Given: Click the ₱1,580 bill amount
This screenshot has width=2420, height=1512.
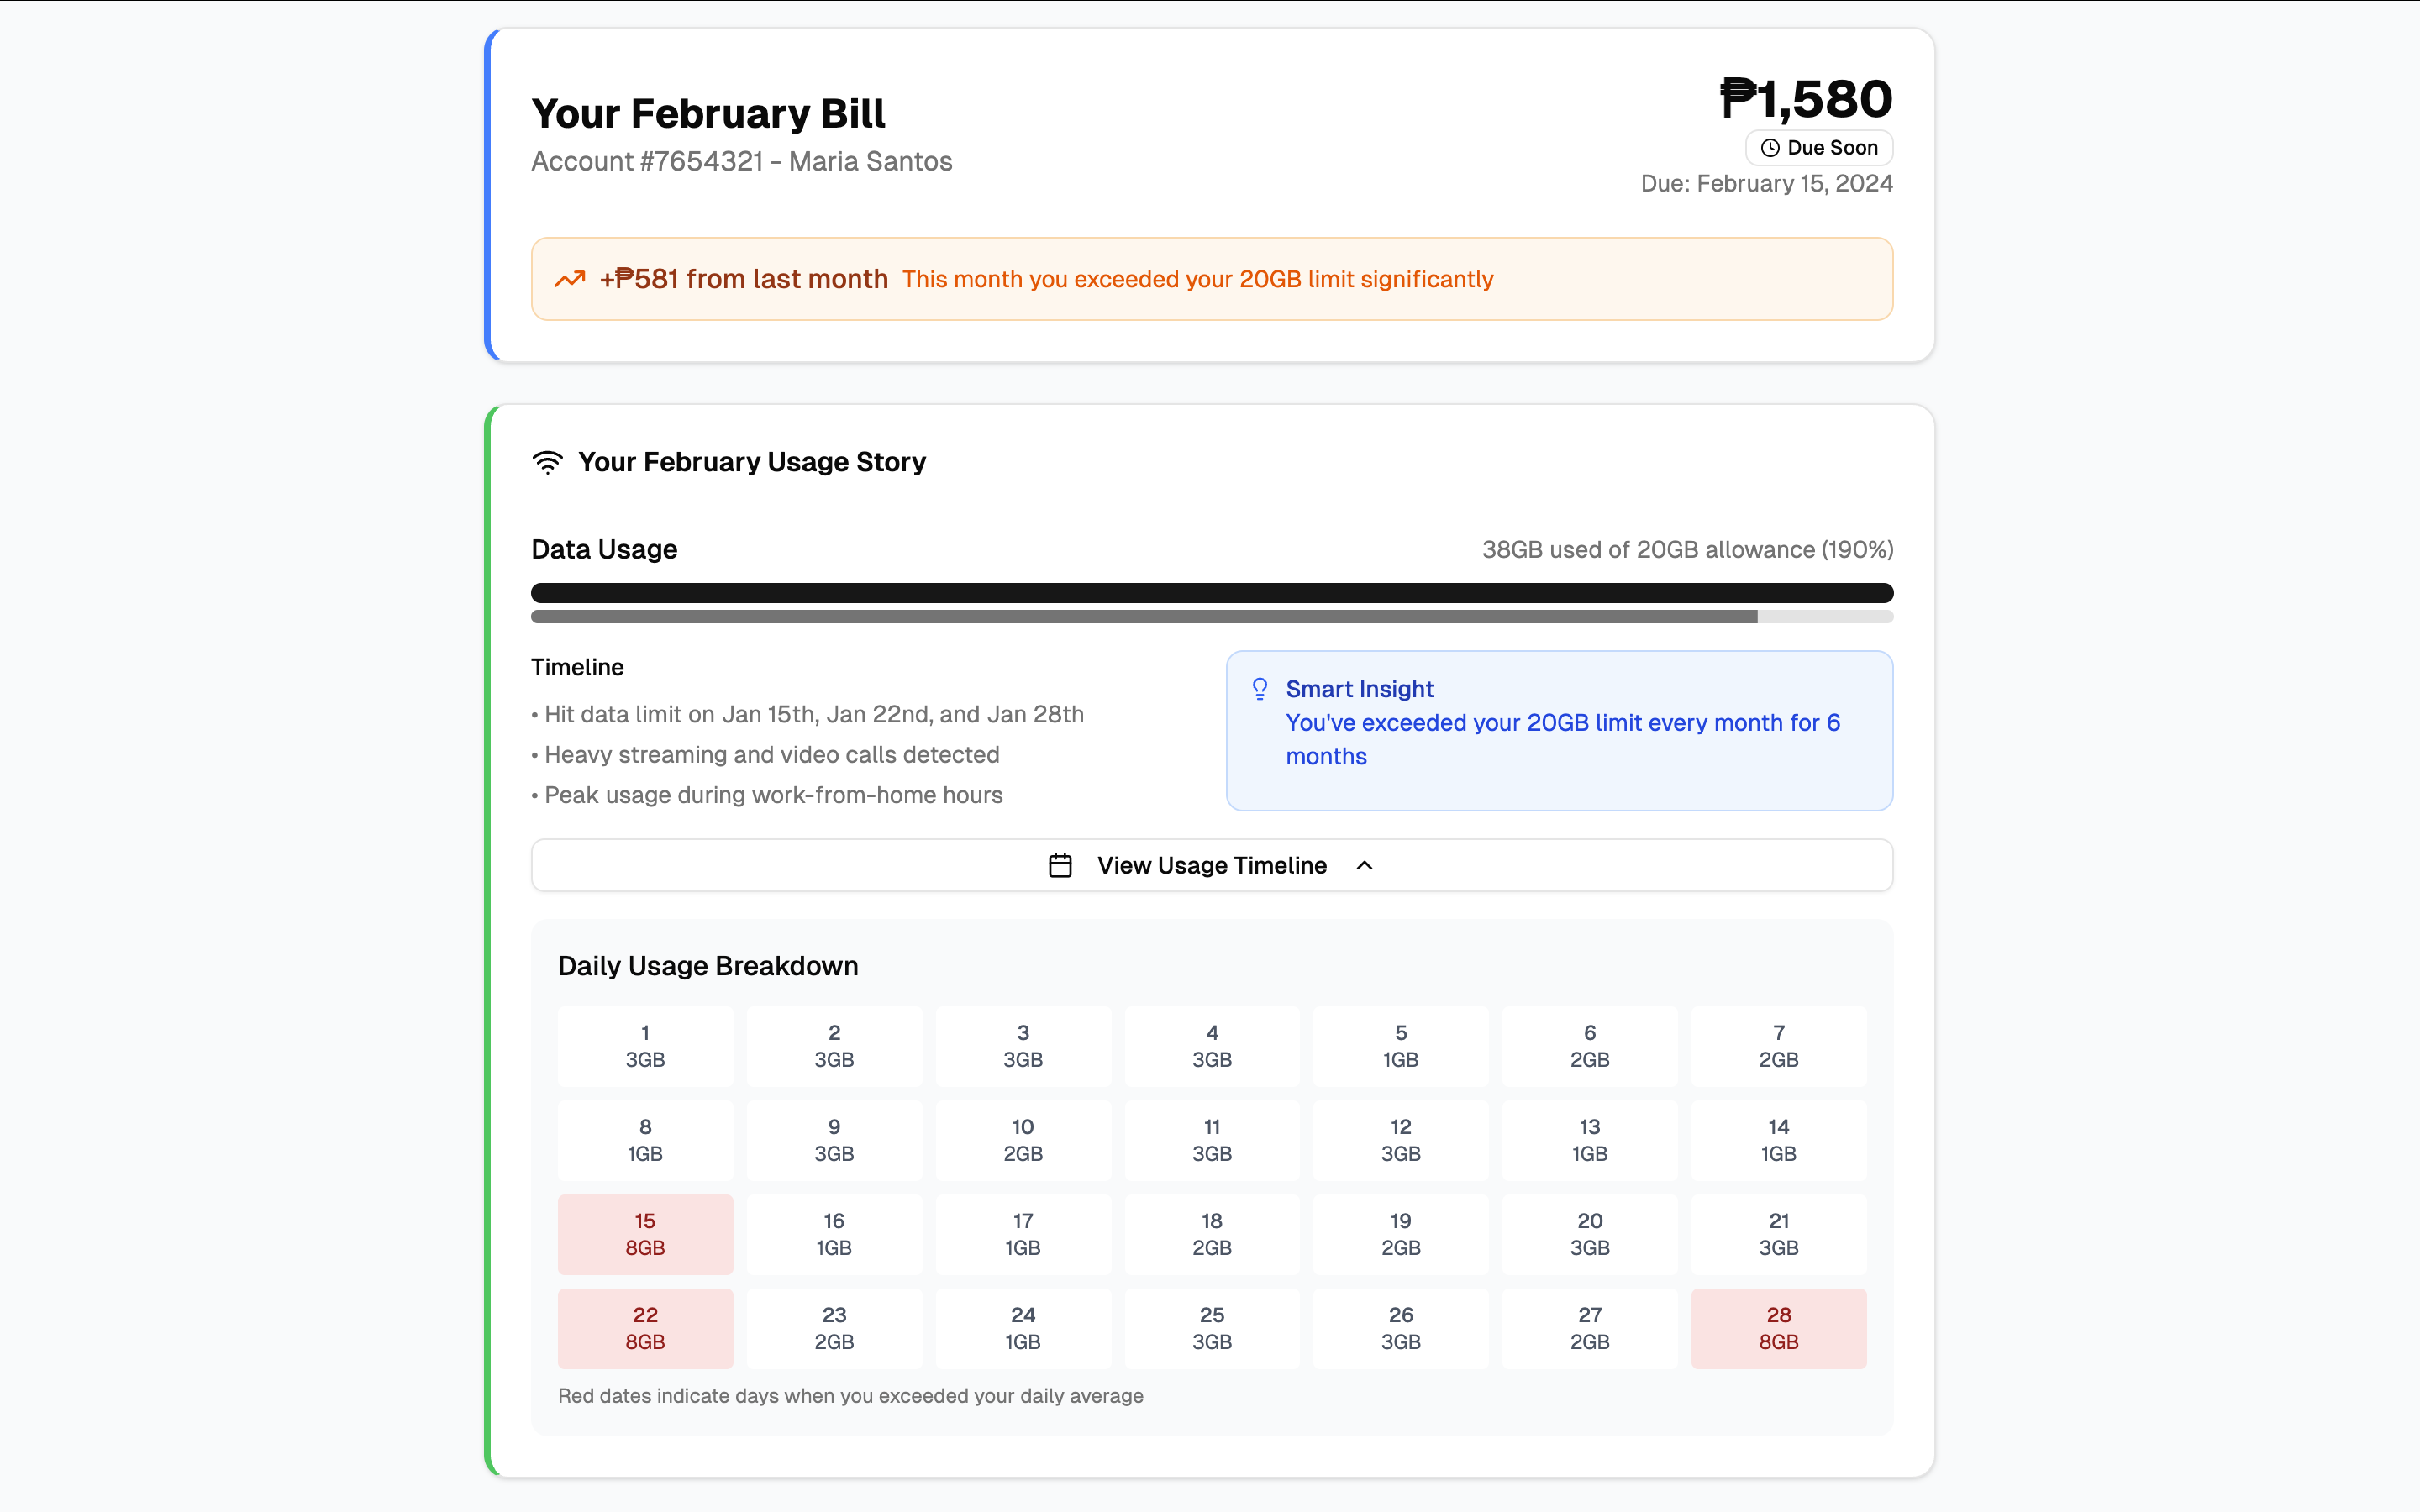Looking at the screenshot, I should point(1805,99).
